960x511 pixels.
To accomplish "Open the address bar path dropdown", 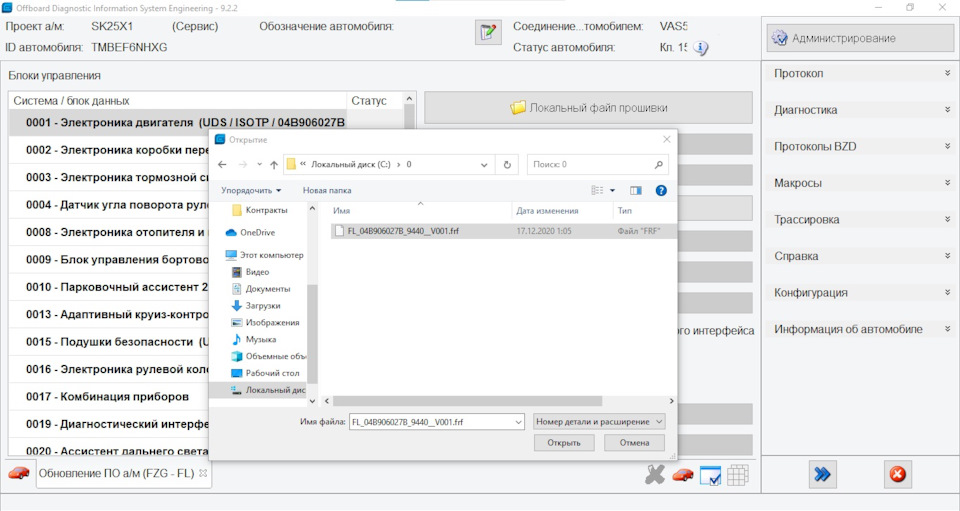I will pos(484,165).
